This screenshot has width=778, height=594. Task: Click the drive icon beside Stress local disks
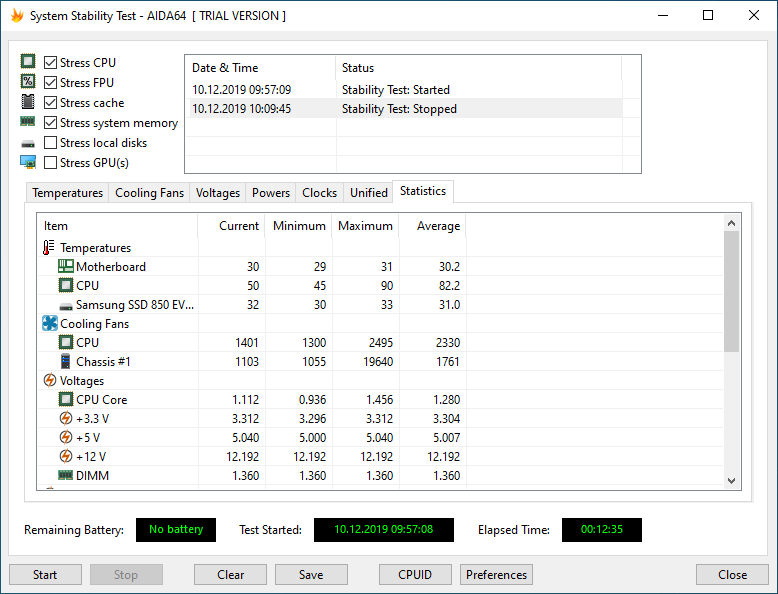click(x=28, y=144)
